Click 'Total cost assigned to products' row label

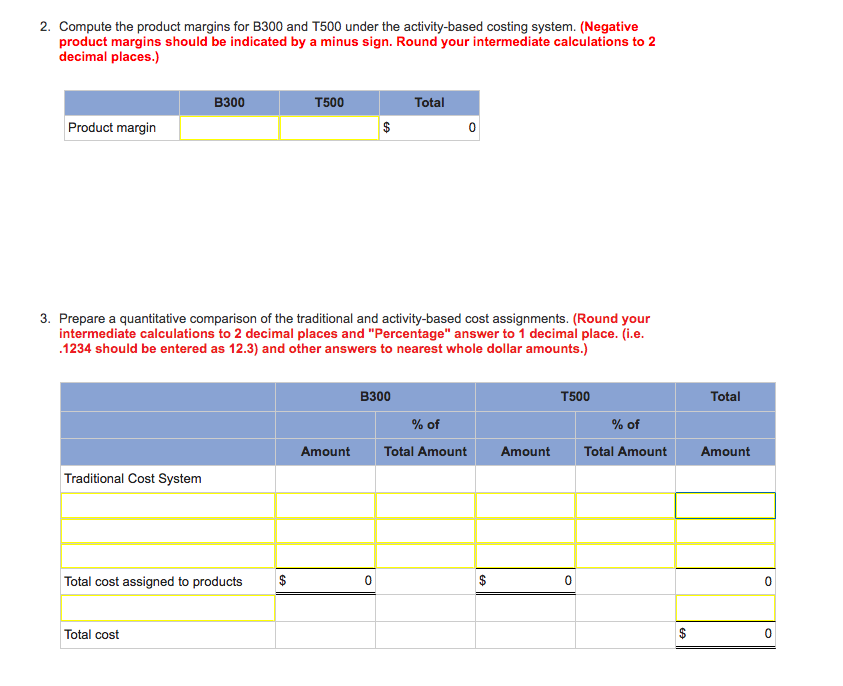point(153,582)
